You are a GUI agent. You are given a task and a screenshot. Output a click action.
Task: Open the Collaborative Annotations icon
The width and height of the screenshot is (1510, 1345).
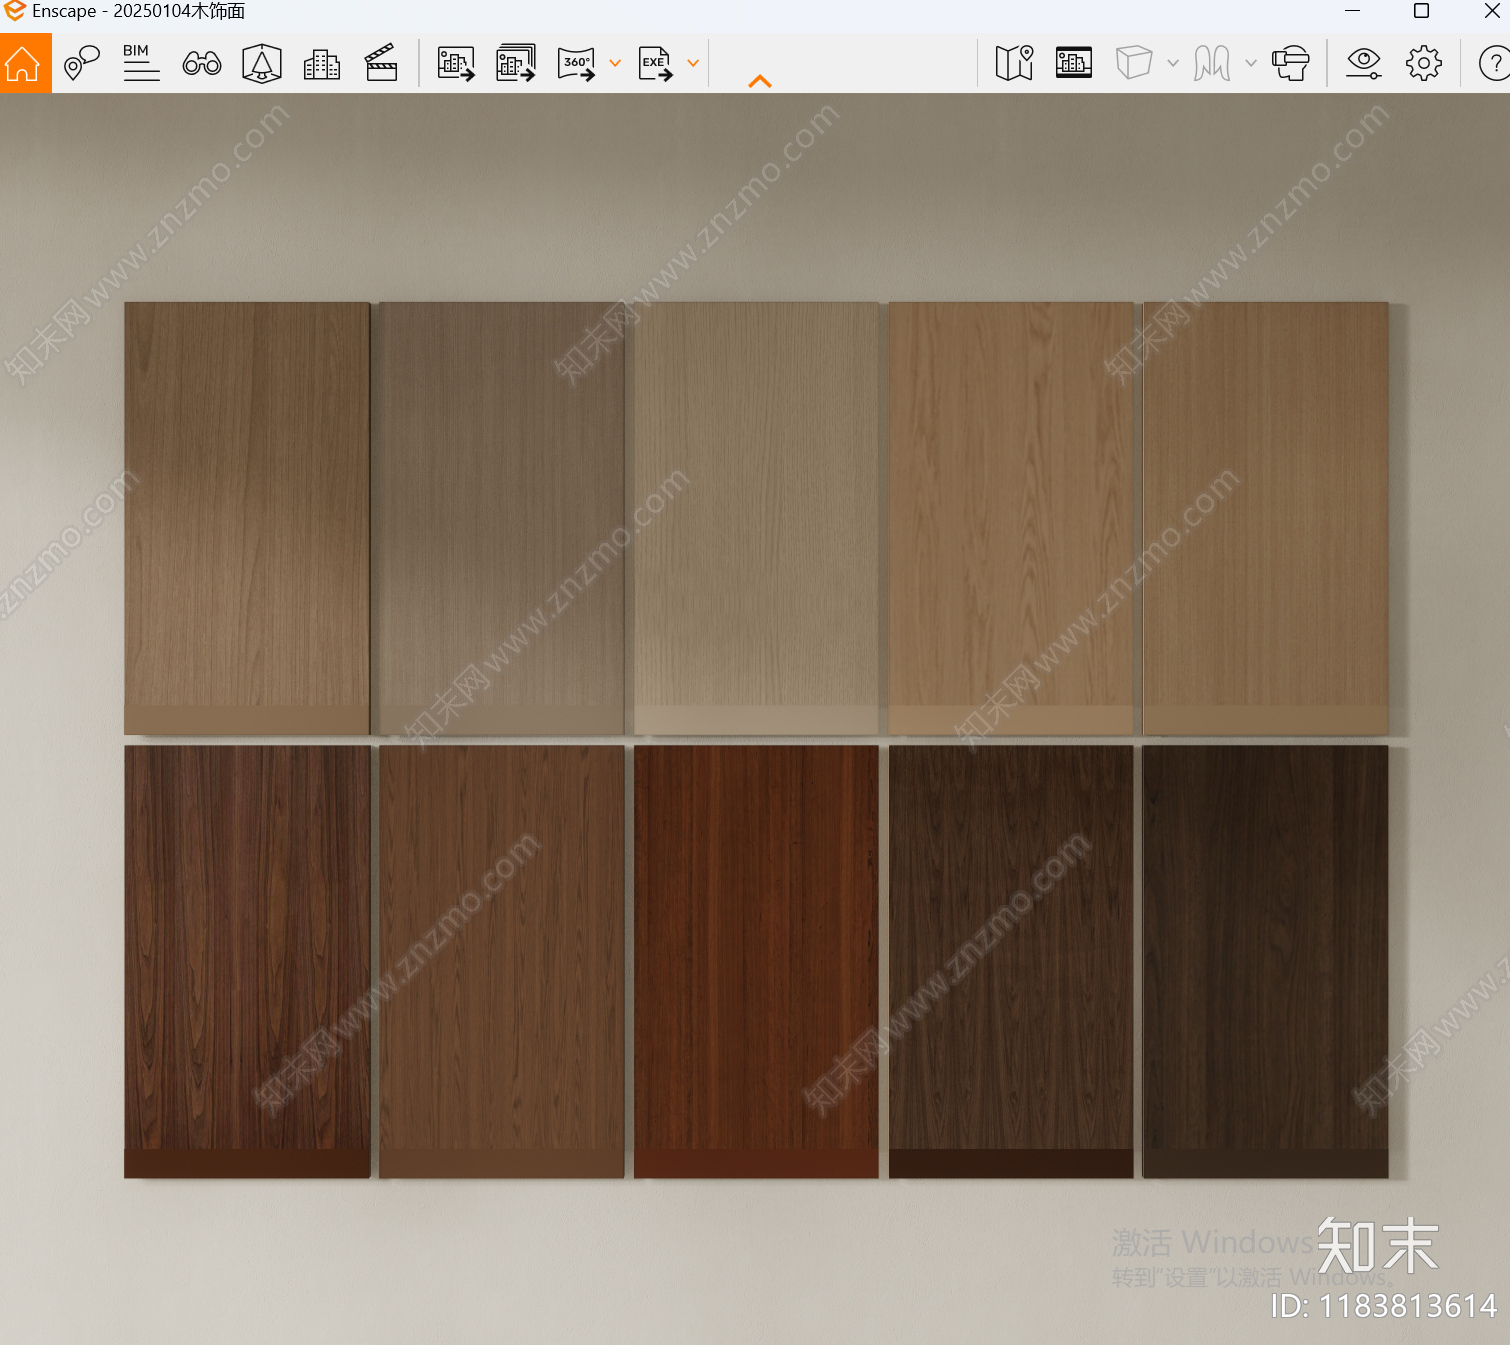(x=262, y=63)
